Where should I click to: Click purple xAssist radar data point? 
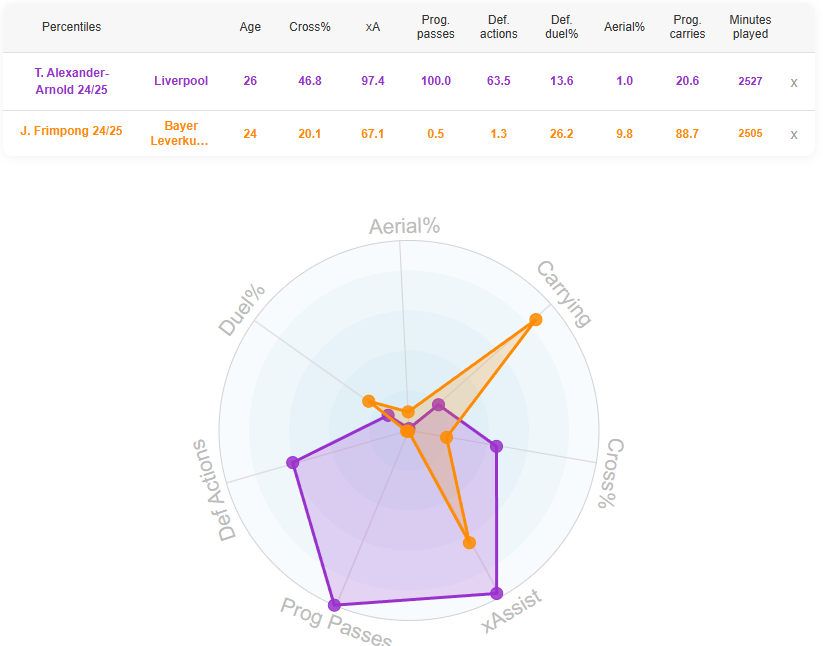coord(493,593)
